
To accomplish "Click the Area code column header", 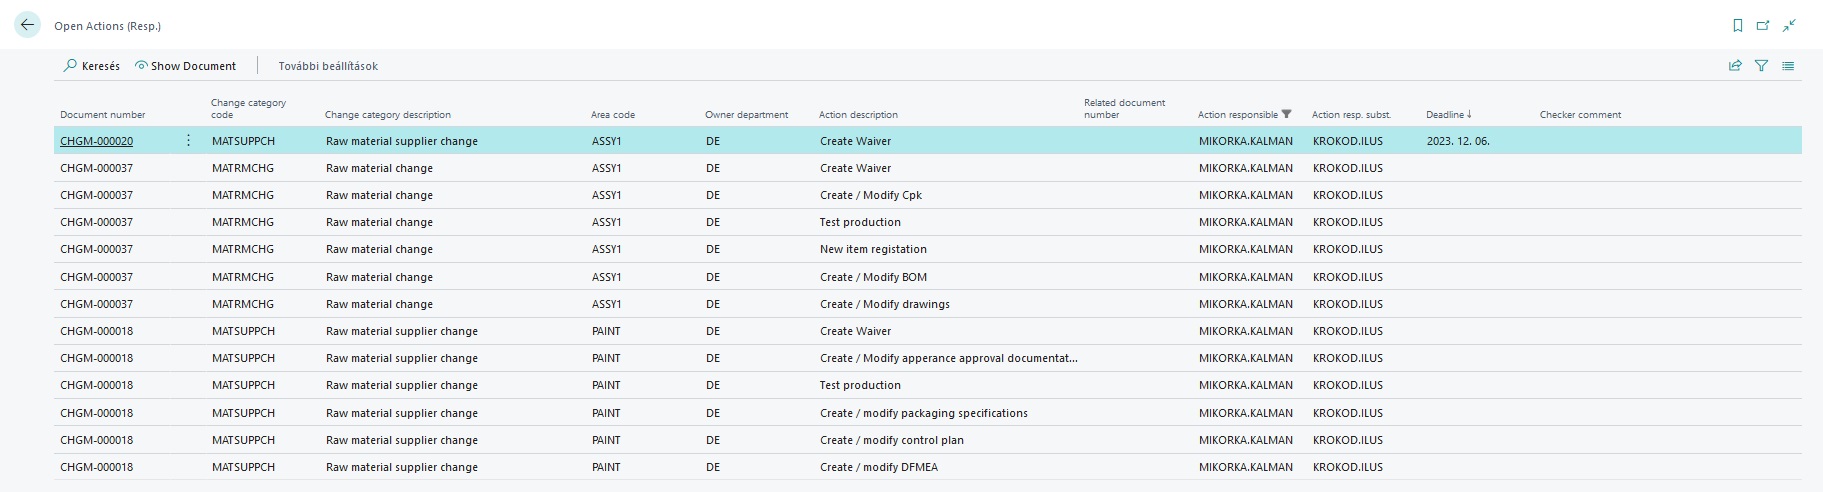I will point(612,115).
